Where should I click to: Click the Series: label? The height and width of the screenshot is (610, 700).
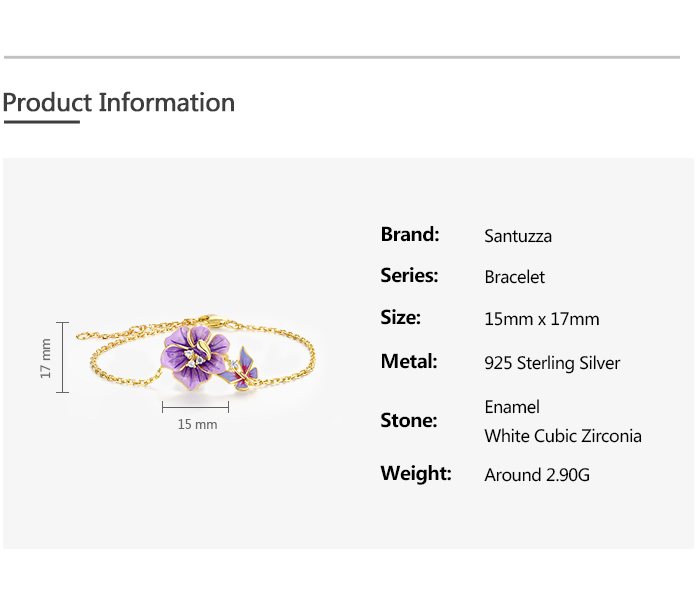(x=409, y=276)
